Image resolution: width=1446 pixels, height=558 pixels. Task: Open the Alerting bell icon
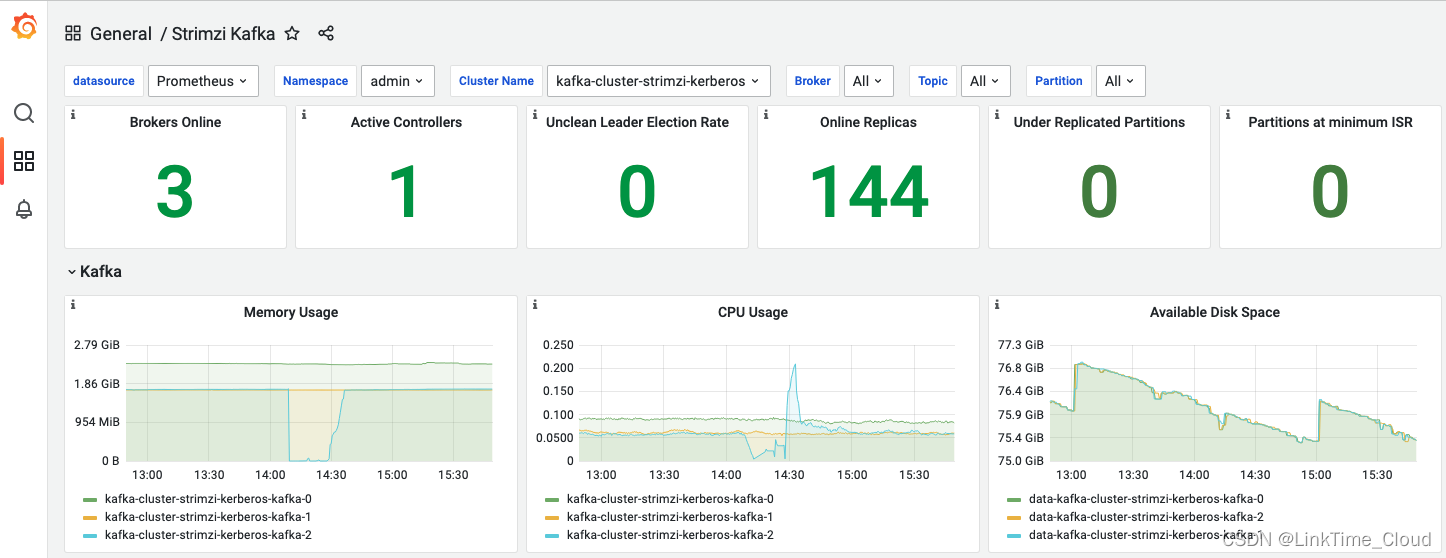coord(24,209)
